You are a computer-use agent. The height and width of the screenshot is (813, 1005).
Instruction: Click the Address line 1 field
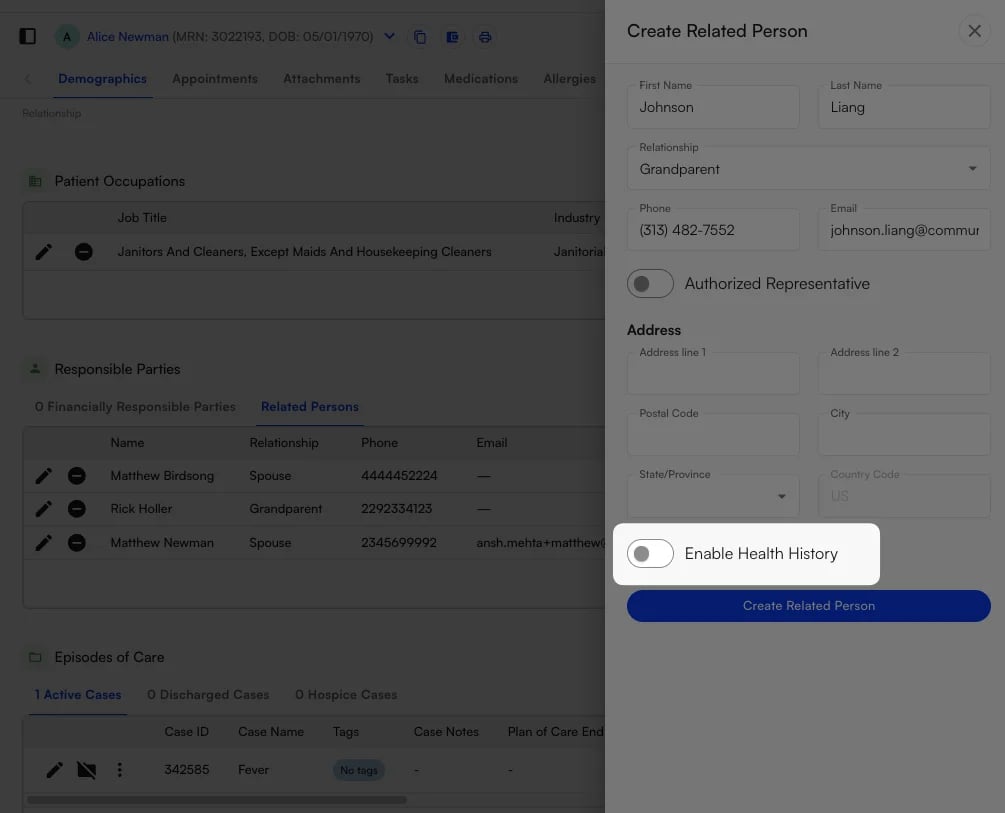(x=713, y=373)
